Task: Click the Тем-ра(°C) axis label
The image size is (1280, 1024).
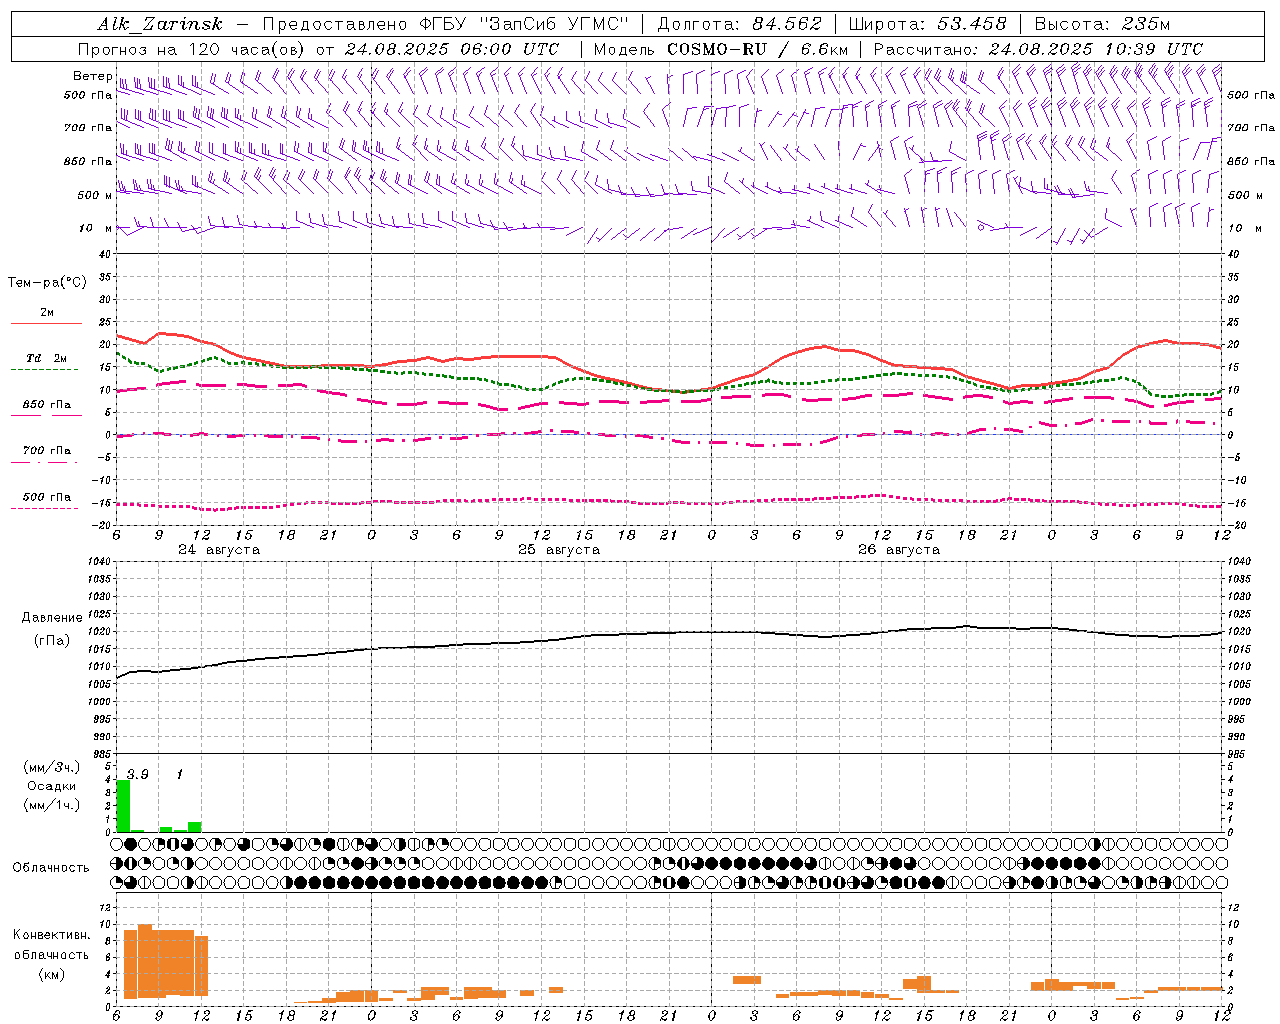Action: (47, 283)
